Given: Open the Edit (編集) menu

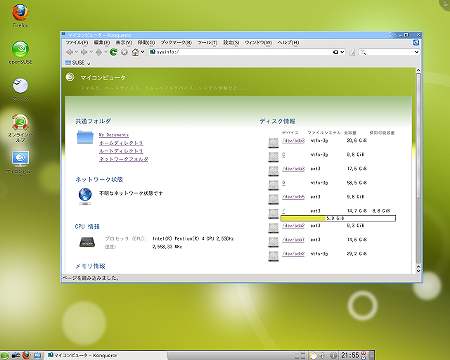Looking at the screenshot, I should click(102, 43).
